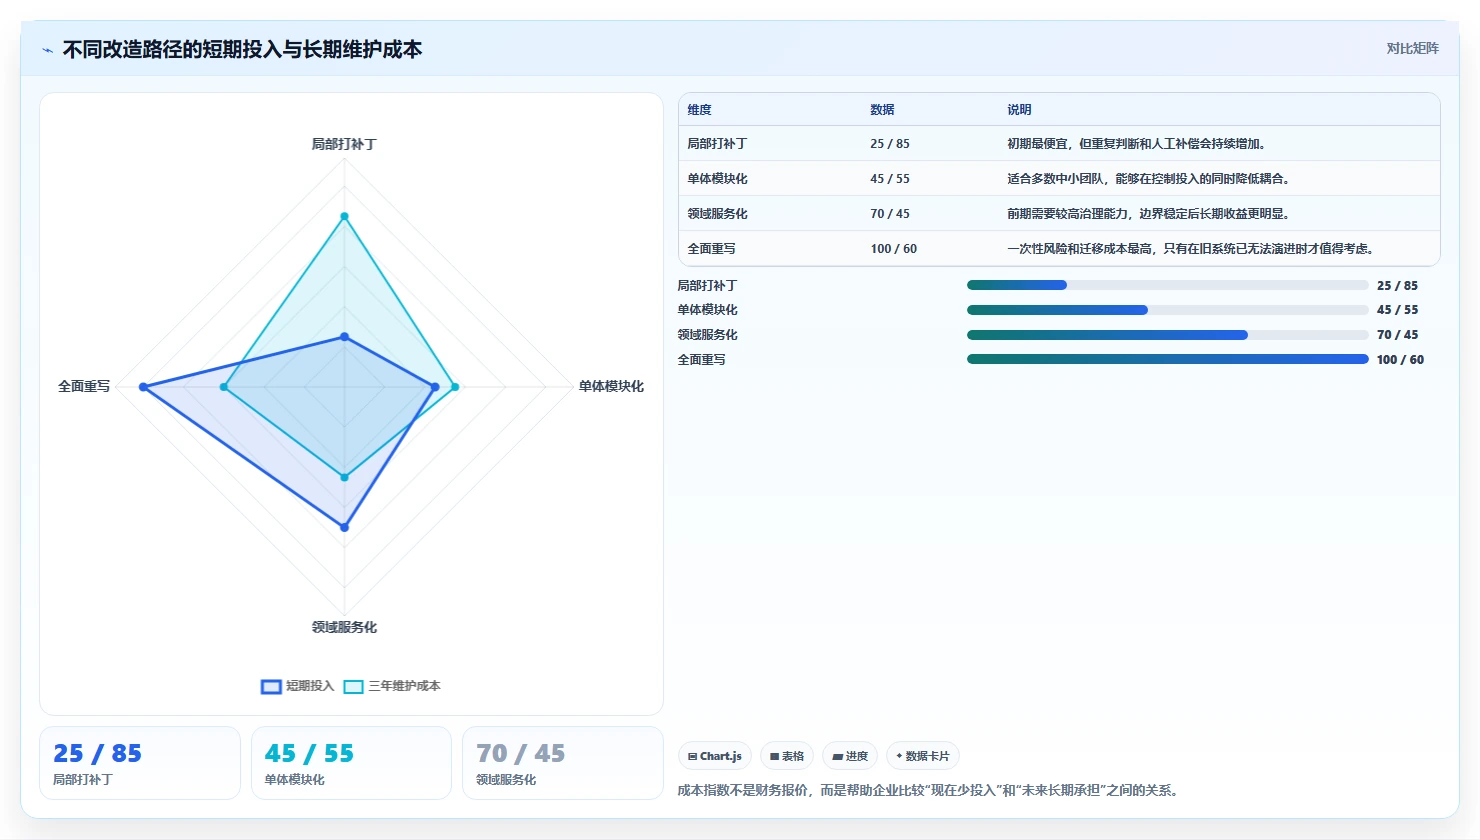Click the page title 不同改造路径的短期投入与长期维护成本

click(242, 49)
